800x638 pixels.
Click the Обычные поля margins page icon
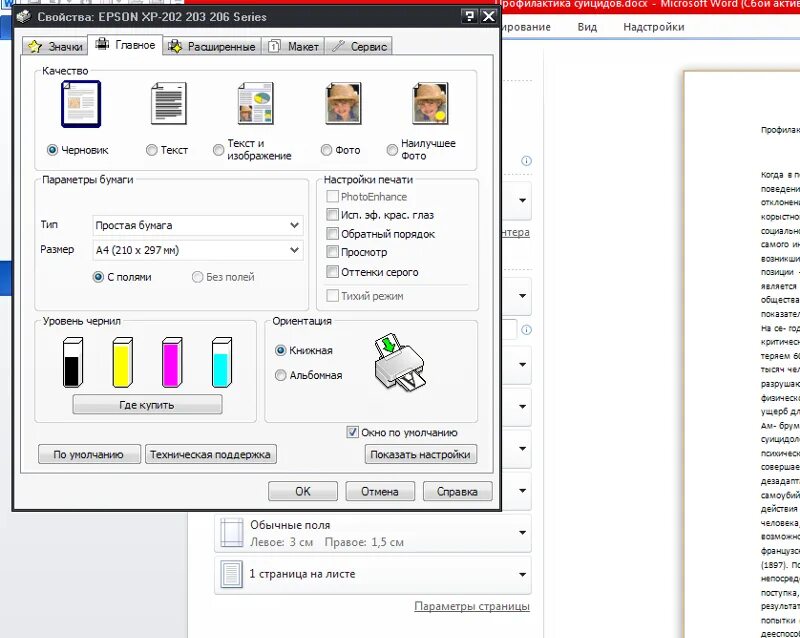pos(231,533)
